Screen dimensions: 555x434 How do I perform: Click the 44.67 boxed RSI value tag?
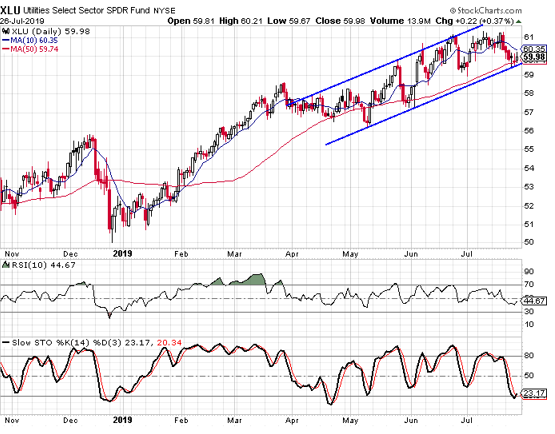coord(534,302)
